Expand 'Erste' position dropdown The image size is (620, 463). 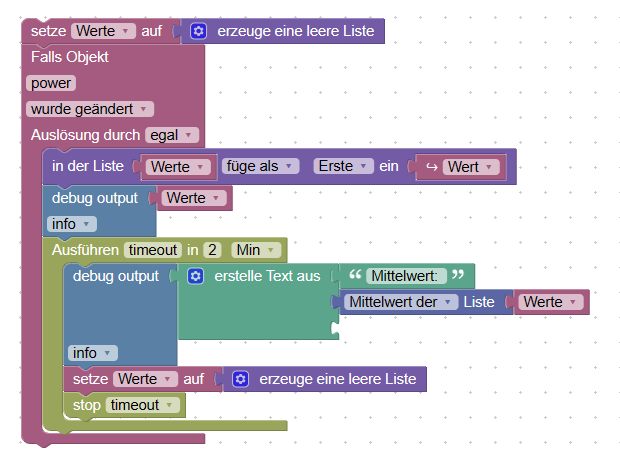click(343, 166)
